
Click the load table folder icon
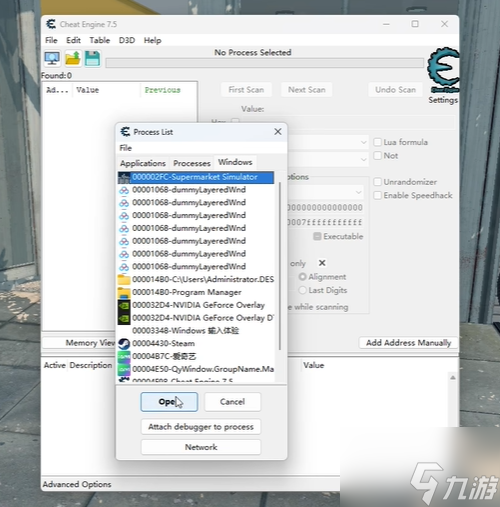[x=73, y=59]
